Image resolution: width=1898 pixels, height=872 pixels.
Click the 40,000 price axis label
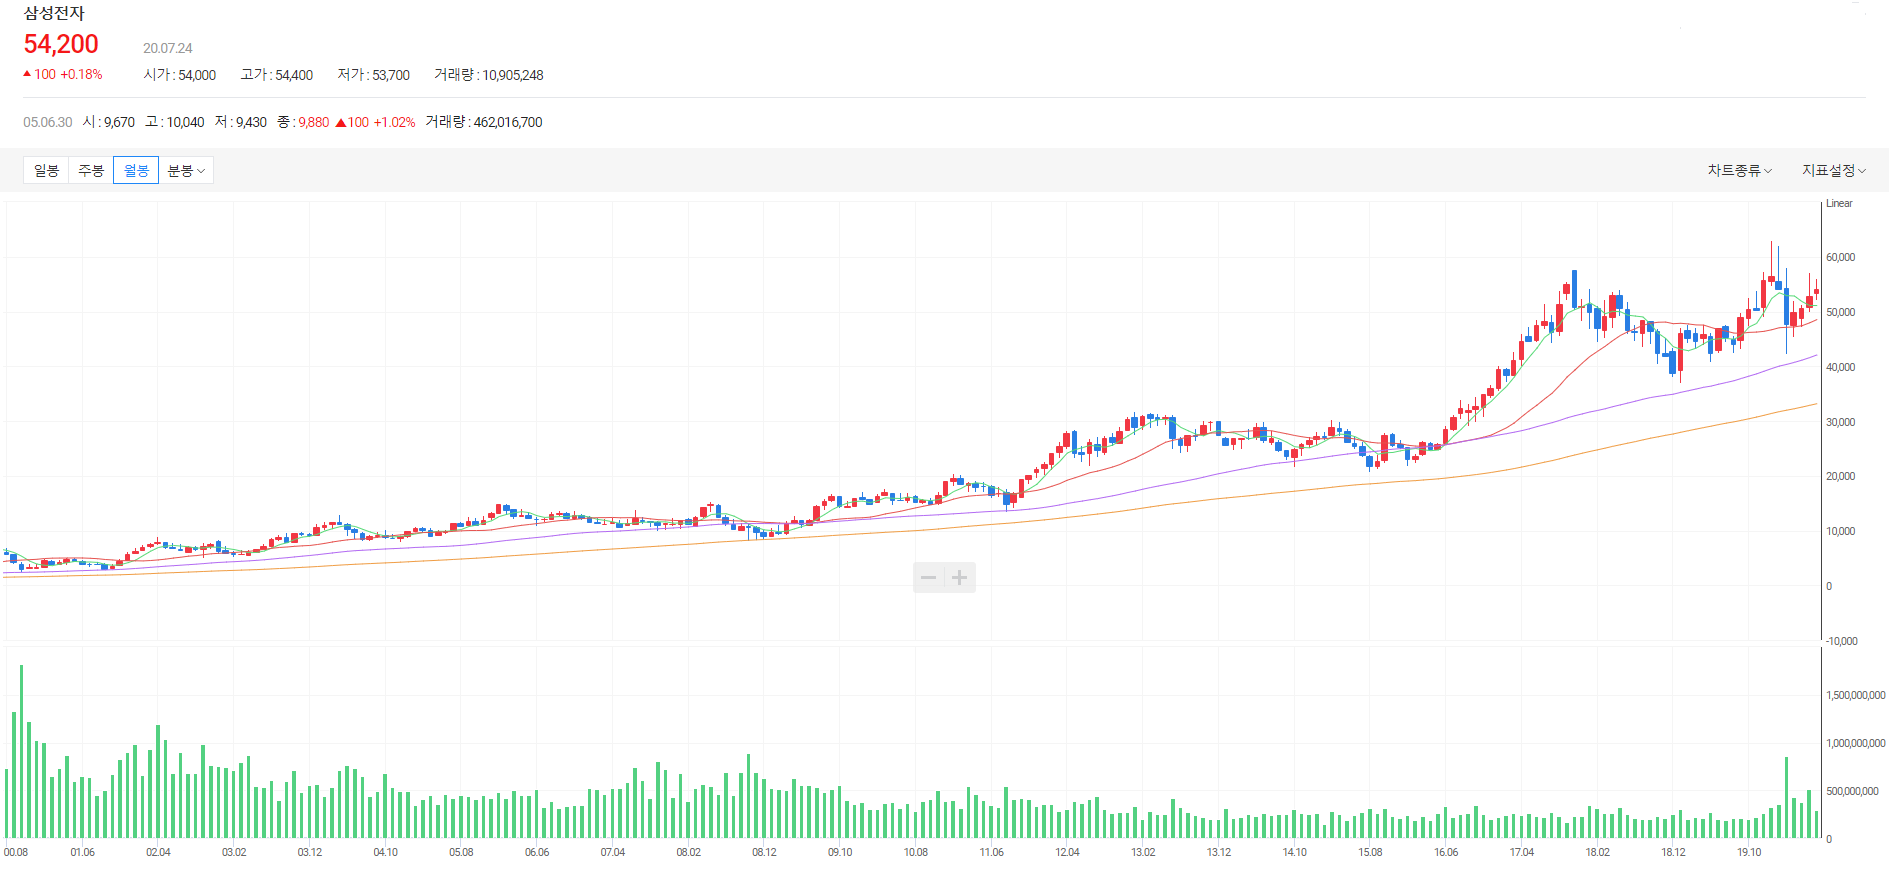pyautogui.click(x=1840, y=367)
